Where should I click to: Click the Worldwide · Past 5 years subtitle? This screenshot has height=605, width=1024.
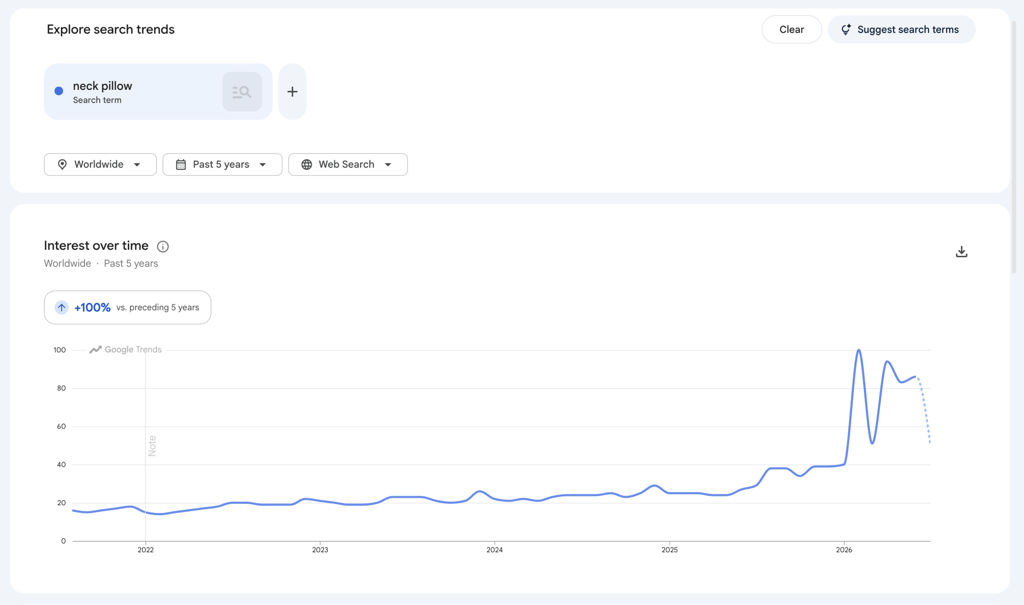click(x=101, y=263)
